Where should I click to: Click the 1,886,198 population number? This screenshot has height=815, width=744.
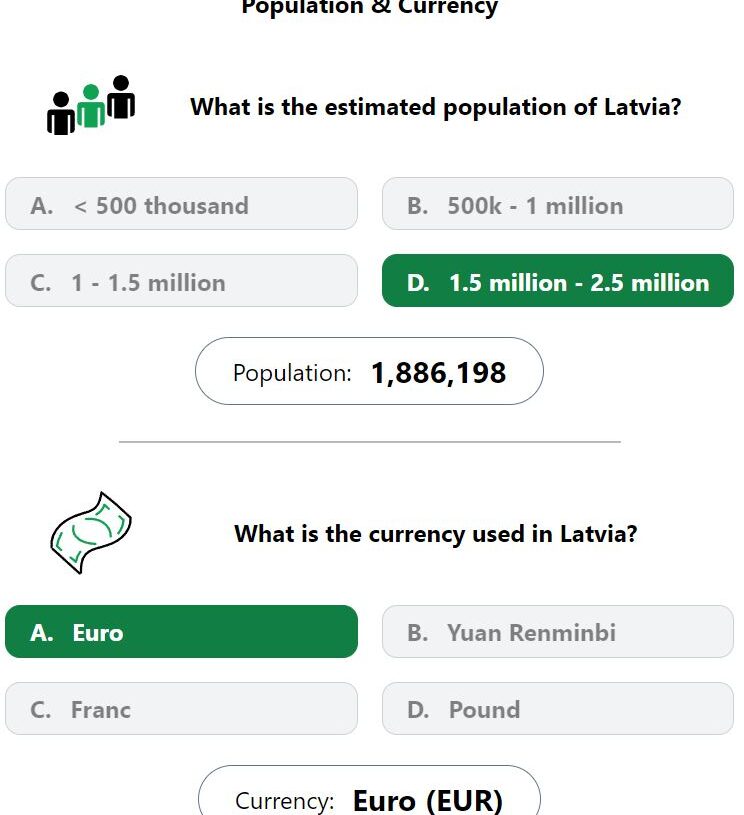tap(438, 373)
